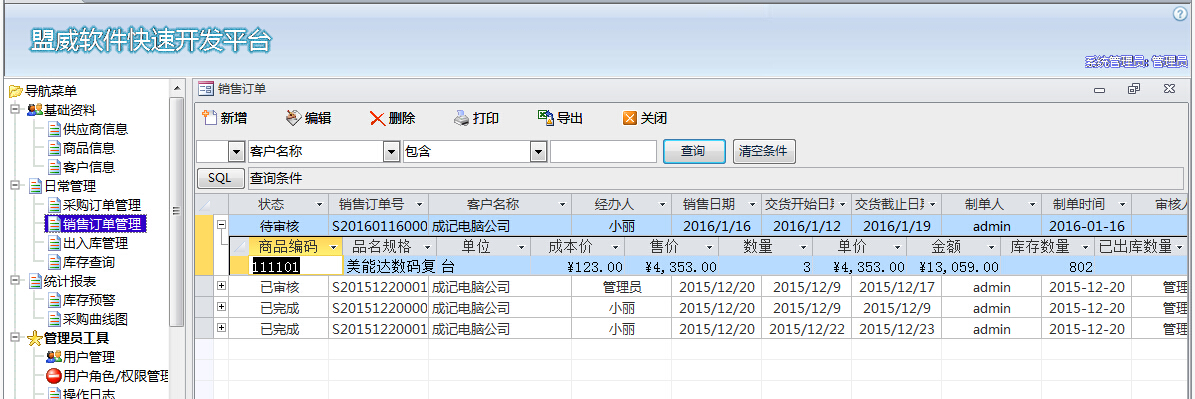This screenshot has width=1195, height=399.
Task: Open 客户信息 in the navigation tree
Action: pos(89,167)
